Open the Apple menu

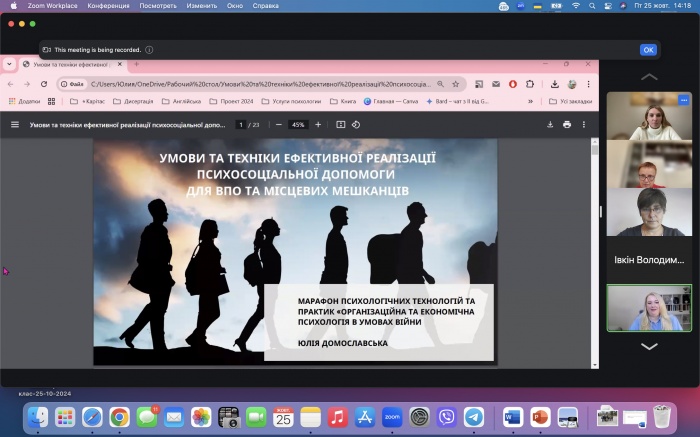pos(14,6)
